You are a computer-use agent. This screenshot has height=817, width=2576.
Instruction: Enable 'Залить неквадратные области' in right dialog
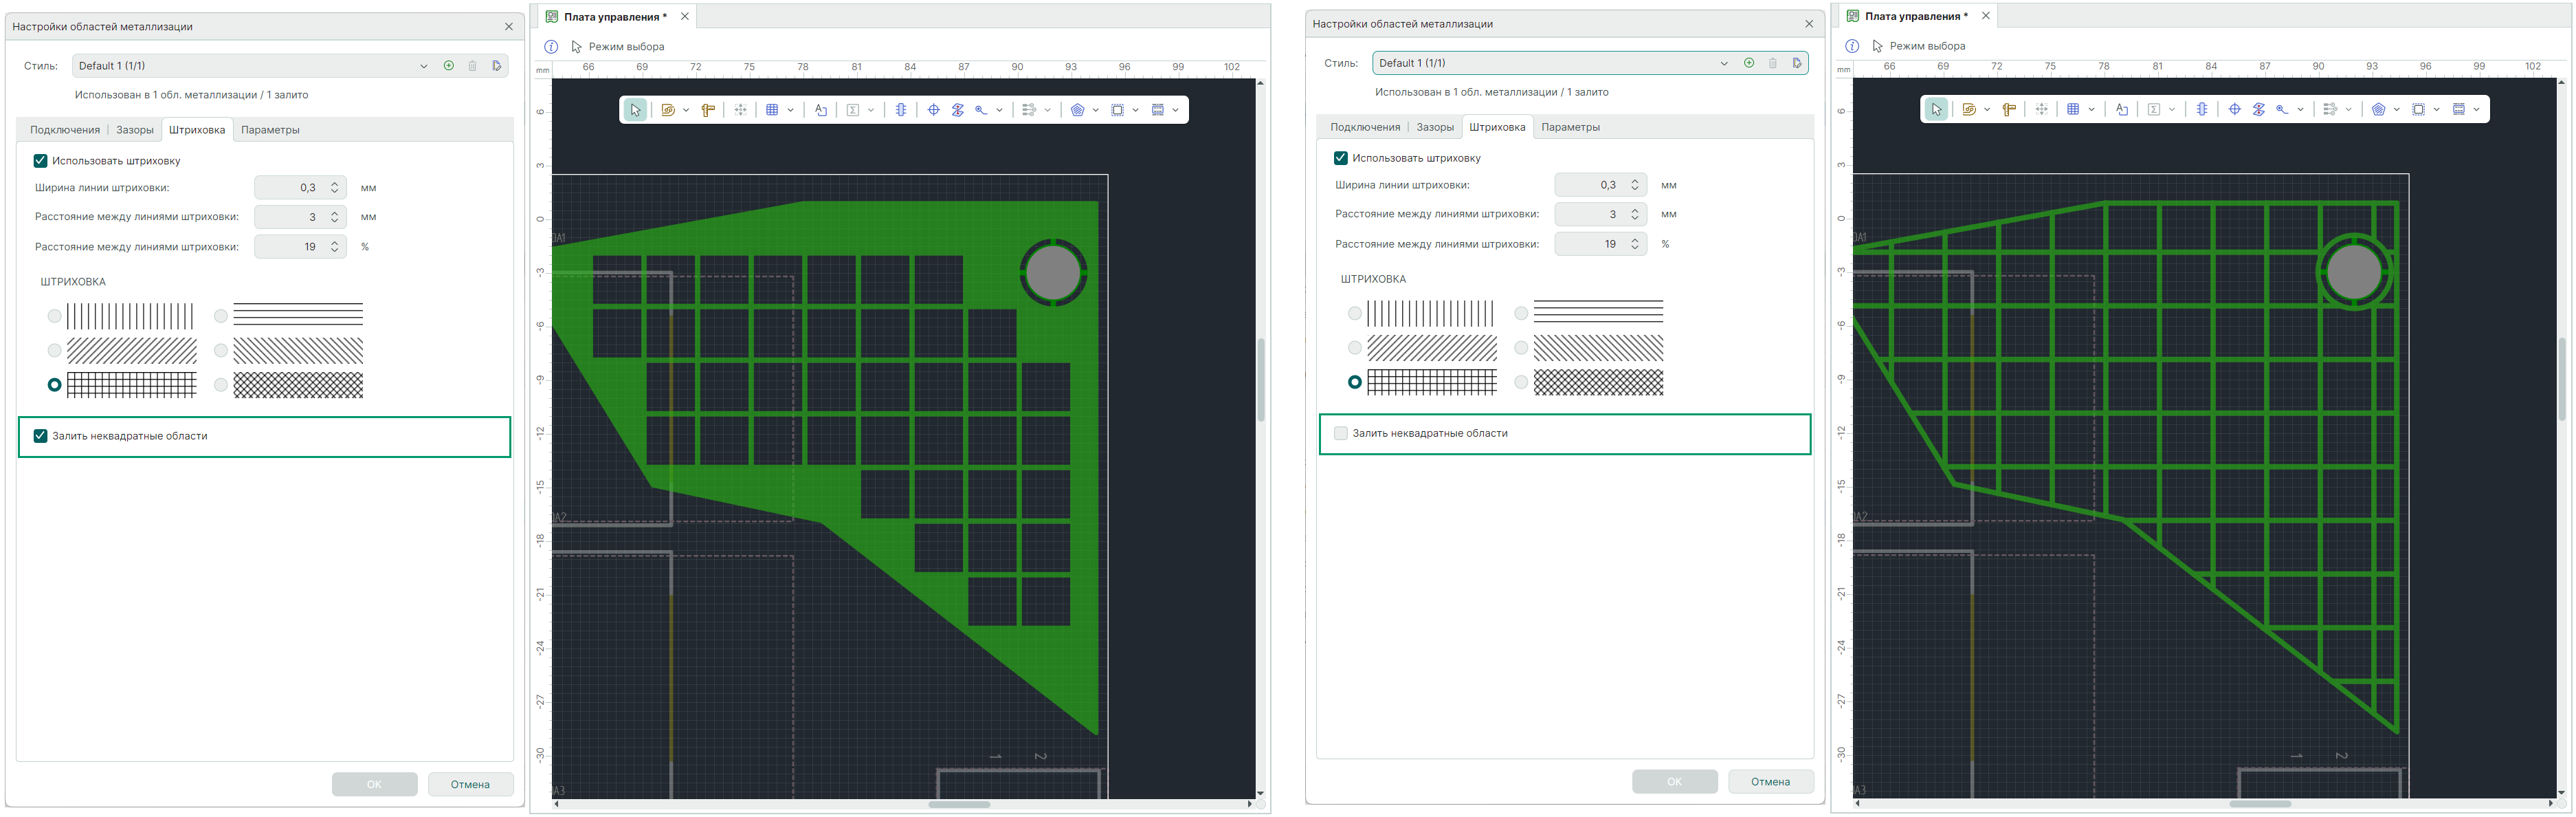click(1341, 433)
